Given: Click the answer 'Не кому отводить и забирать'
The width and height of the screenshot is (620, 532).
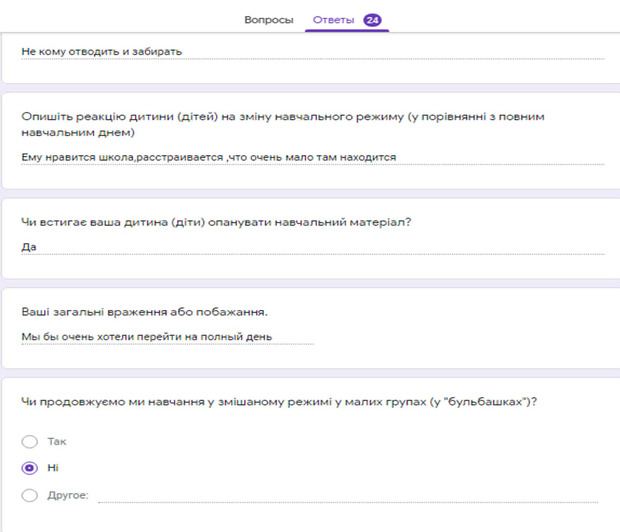Looking at the screenshot, I should coord(102,51).
